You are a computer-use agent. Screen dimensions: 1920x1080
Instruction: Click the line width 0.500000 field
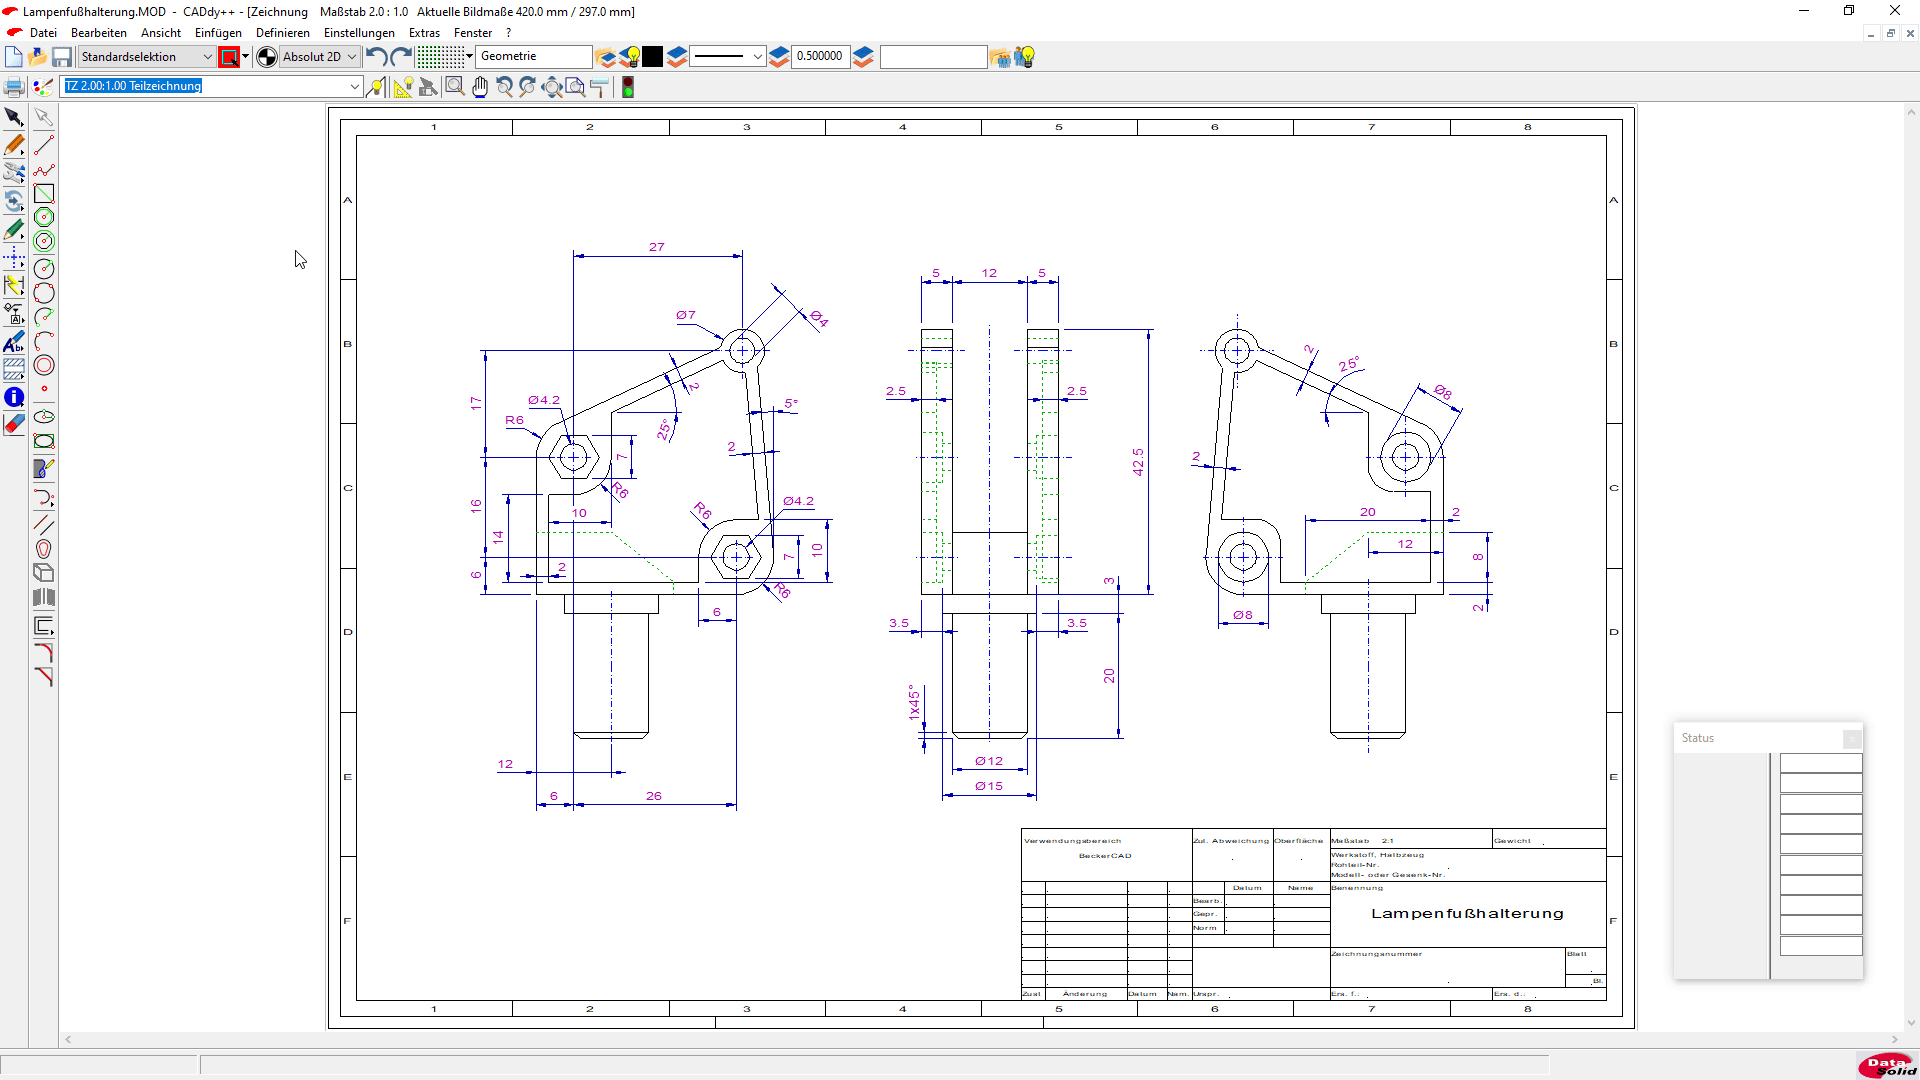pyautogui.click(x=820, y=57)
